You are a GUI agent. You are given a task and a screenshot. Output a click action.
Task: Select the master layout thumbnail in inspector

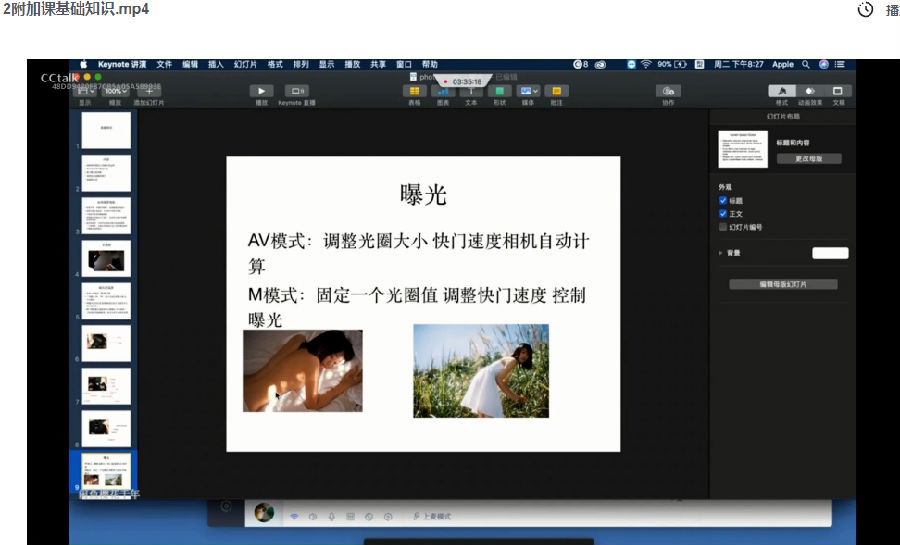[743, 149]
